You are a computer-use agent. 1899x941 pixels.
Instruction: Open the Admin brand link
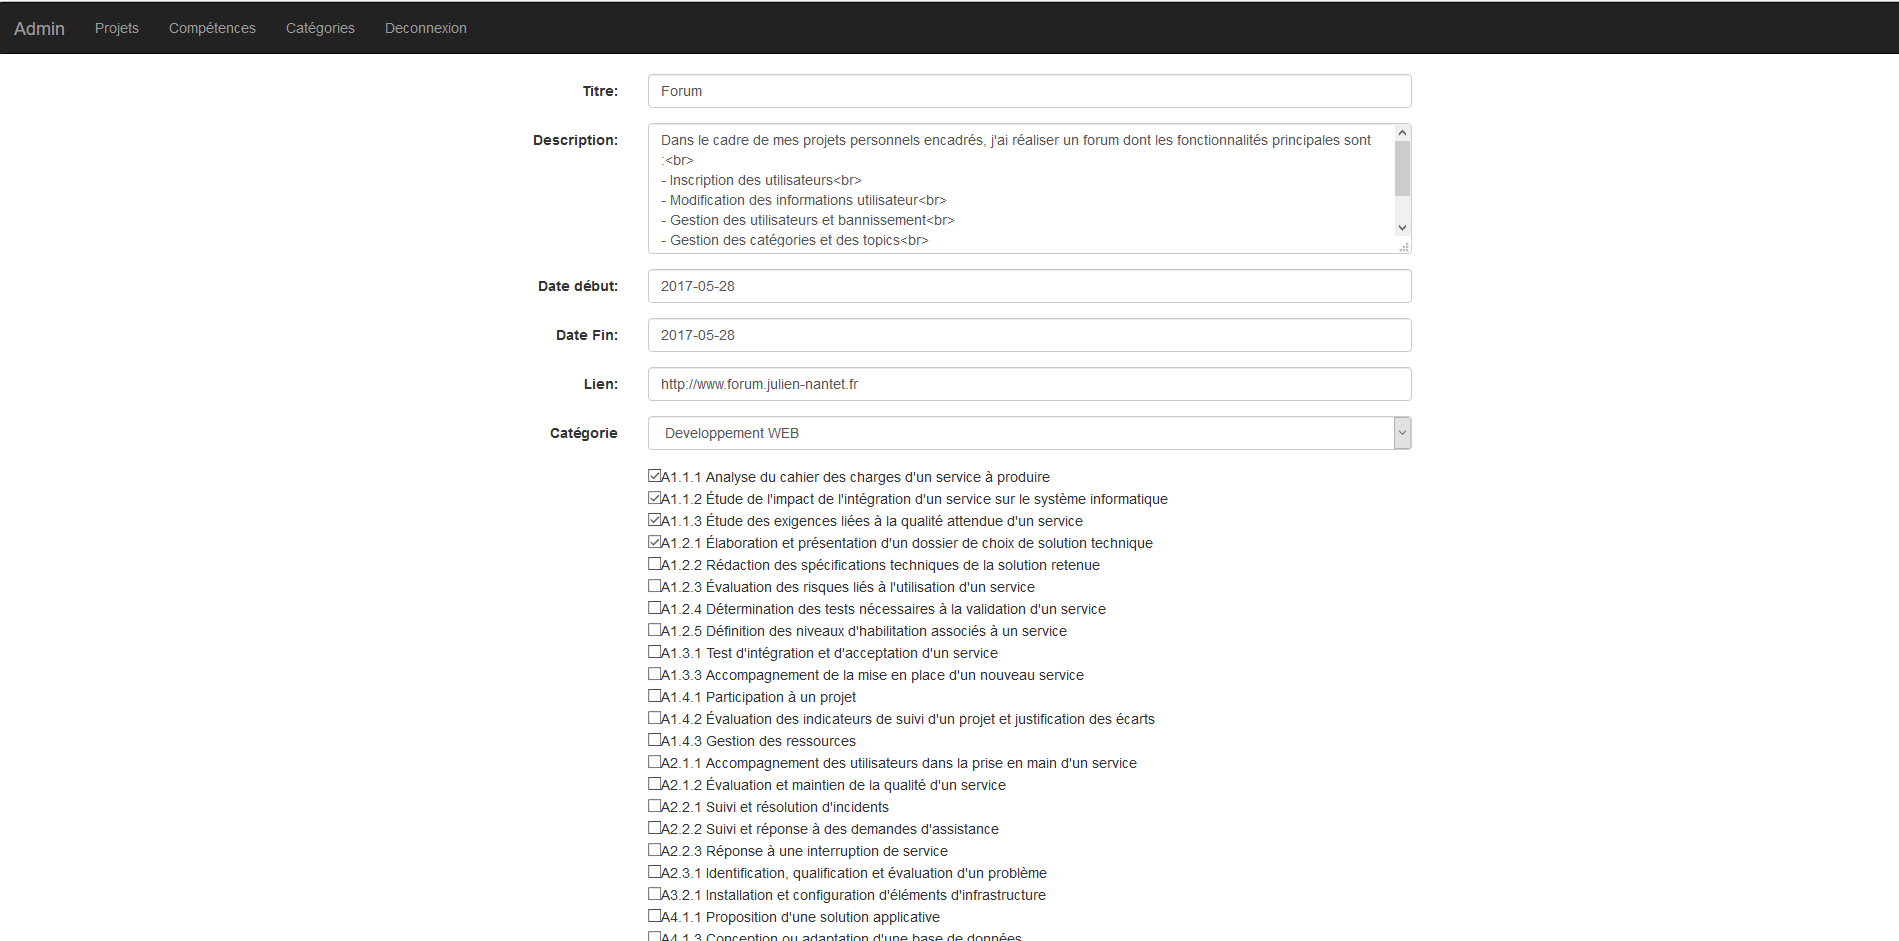[x=39, y=28]
